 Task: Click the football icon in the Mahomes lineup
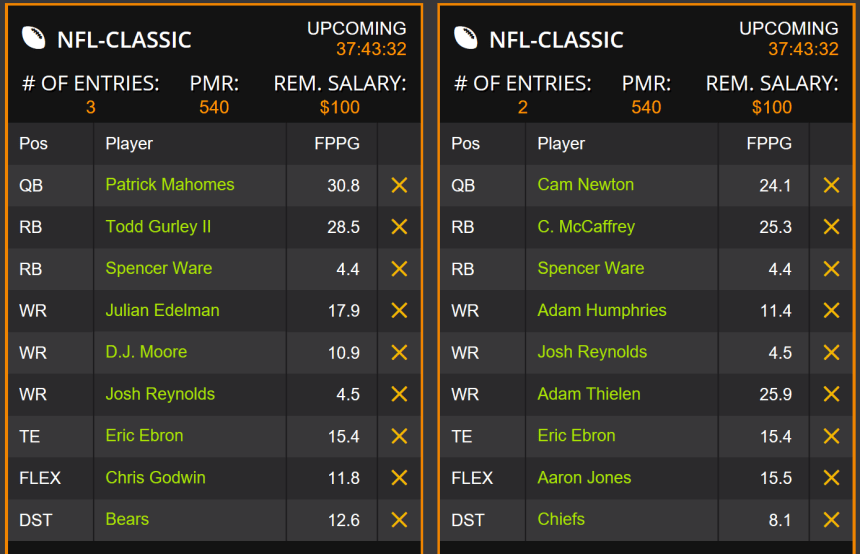pos(34,38)
